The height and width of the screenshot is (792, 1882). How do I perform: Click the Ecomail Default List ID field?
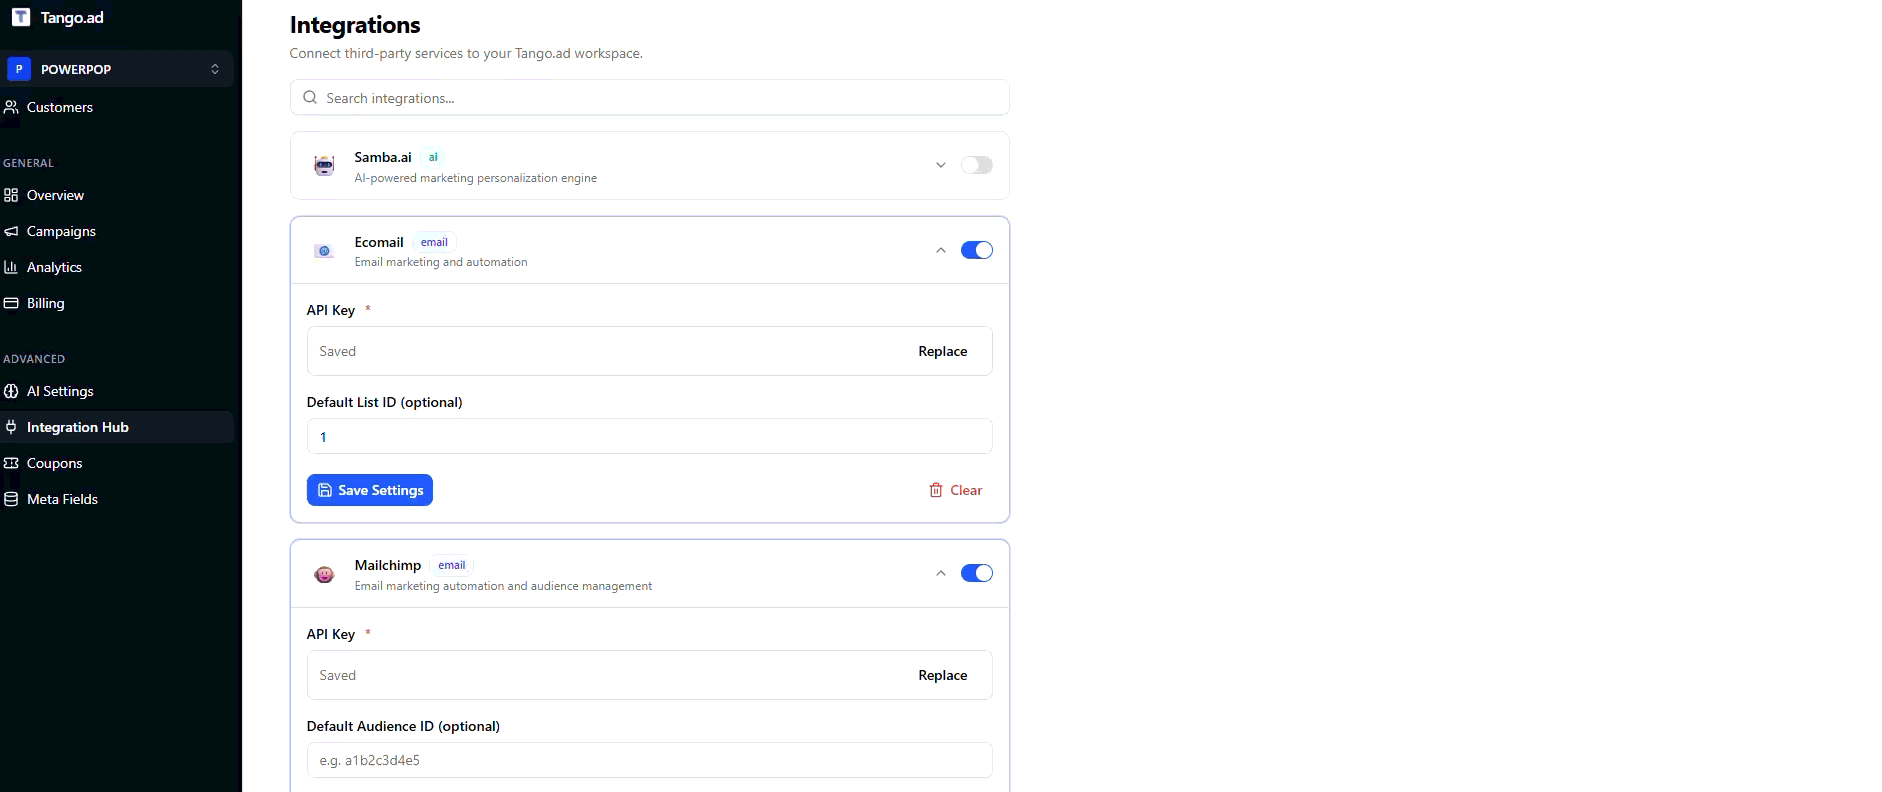coord(650,436)
